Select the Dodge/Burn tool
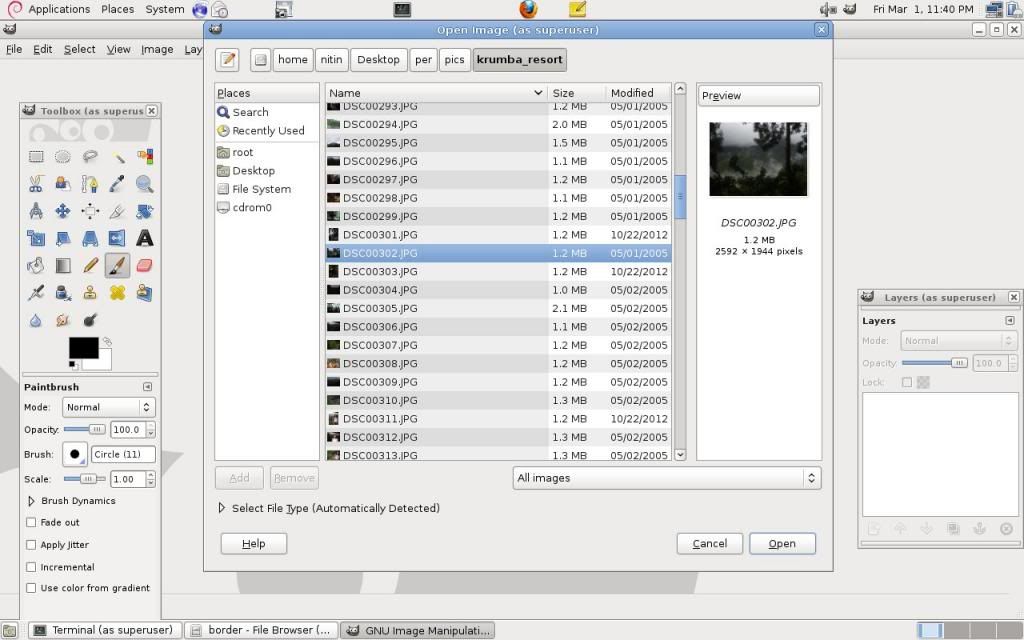The width and height of the screenshot is (1024, 640). [x=90, y=320]
